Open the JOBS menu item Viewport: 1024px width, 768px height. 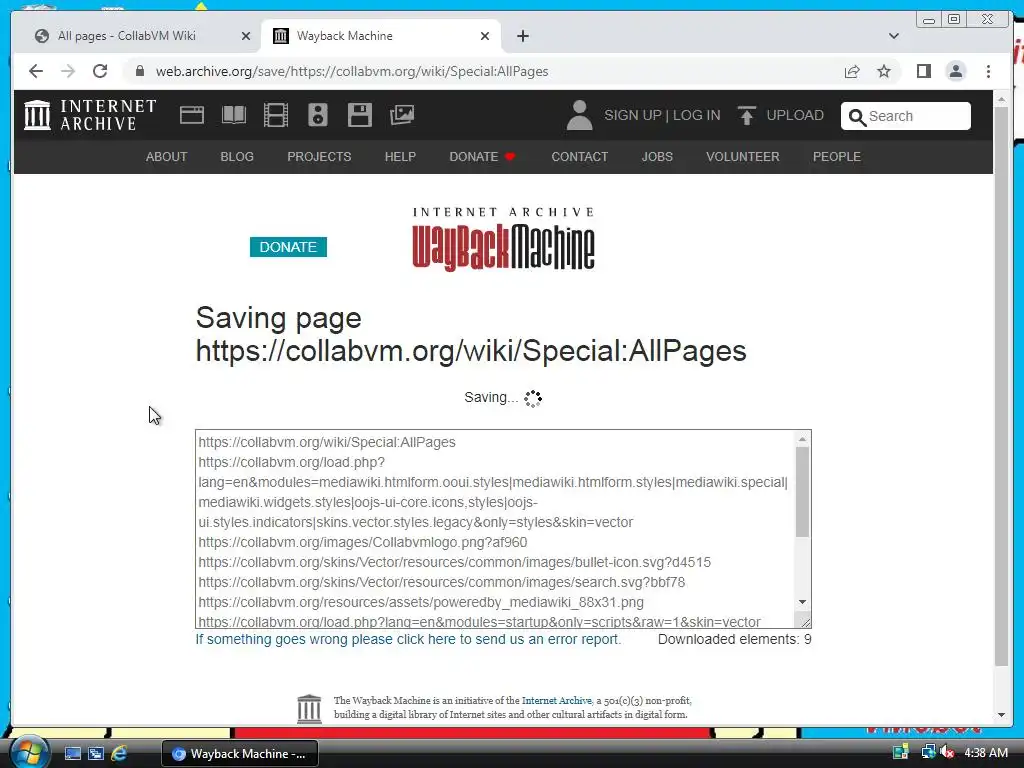pyautogui.click(x=657, y=157)
